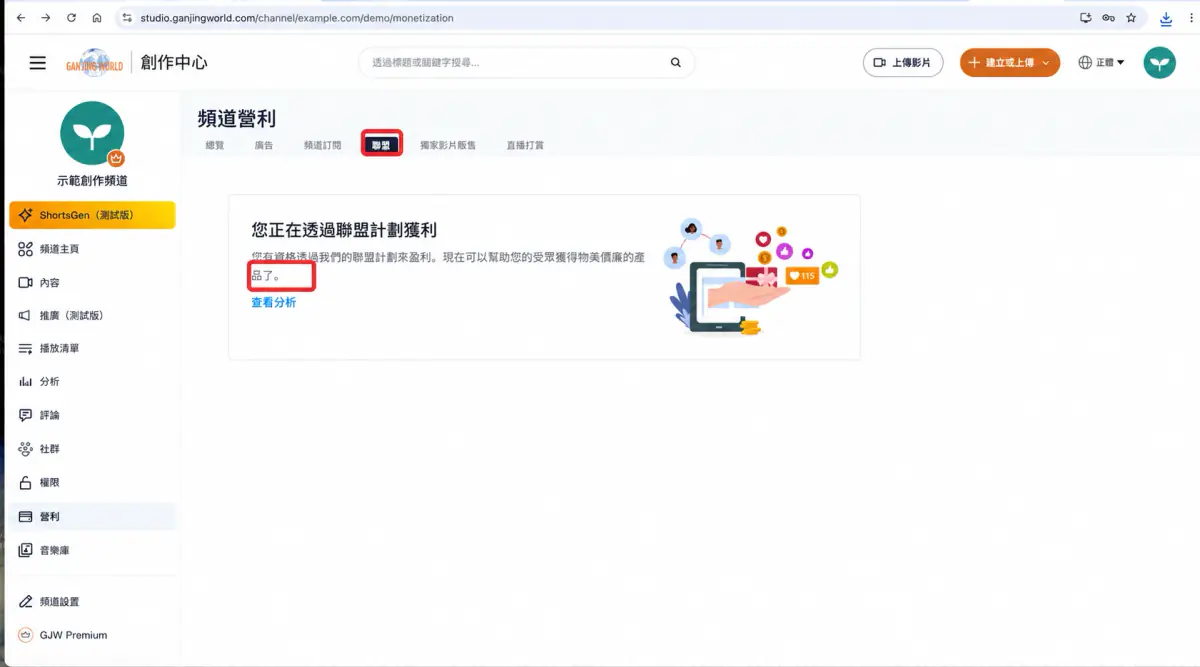Image resolution: width=1200 pixels, height=667 pixels.
Task: Bookmark page with star icon
Action: point(1131,18)
